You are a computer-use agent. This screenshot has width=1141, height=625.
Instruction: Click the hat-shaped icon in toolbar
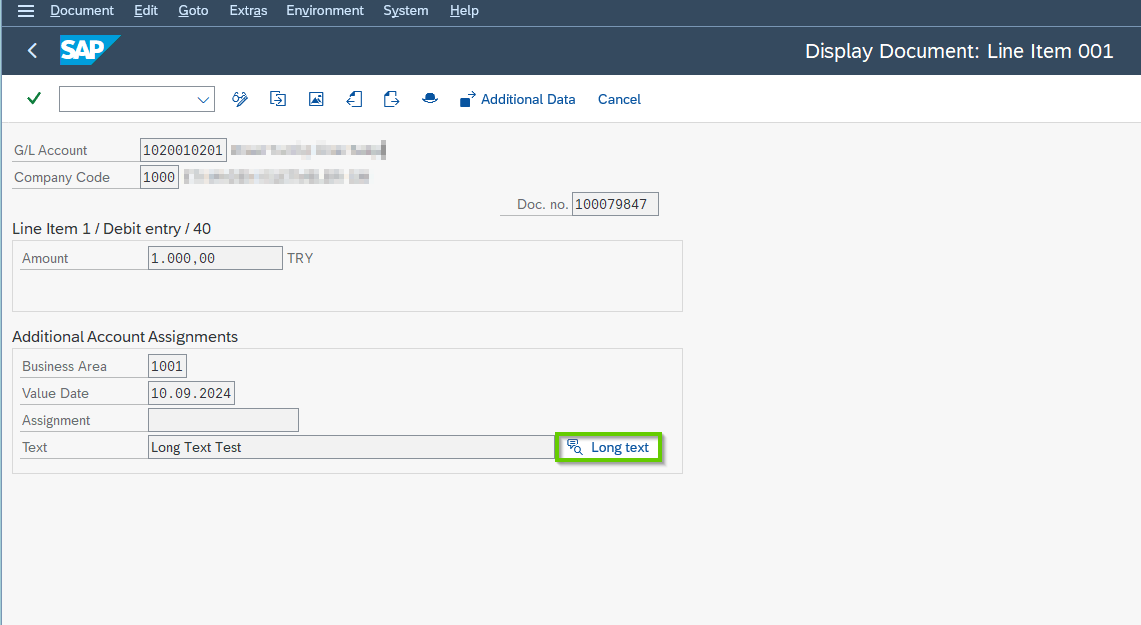click(x=430, y=99)
